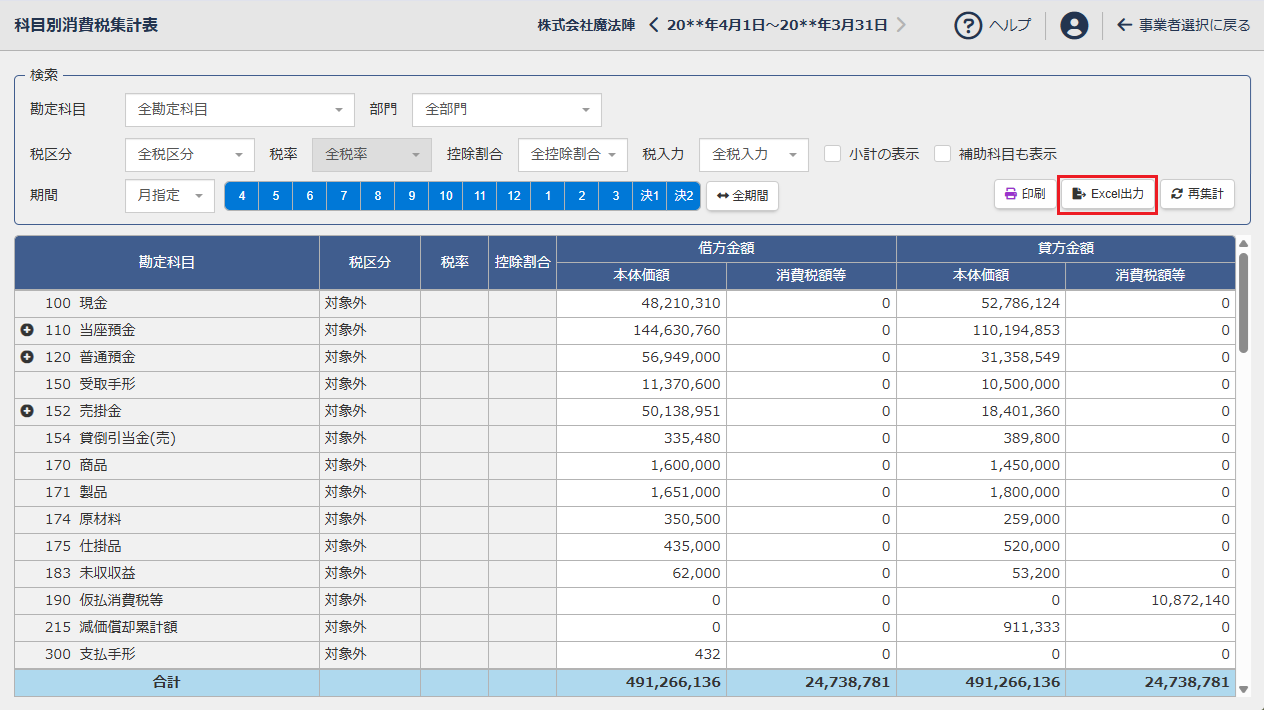Click the 控除割合 column header
The height and width of the screenshot is (710, 1264).
pyautogui.click(x=523, y=262)
